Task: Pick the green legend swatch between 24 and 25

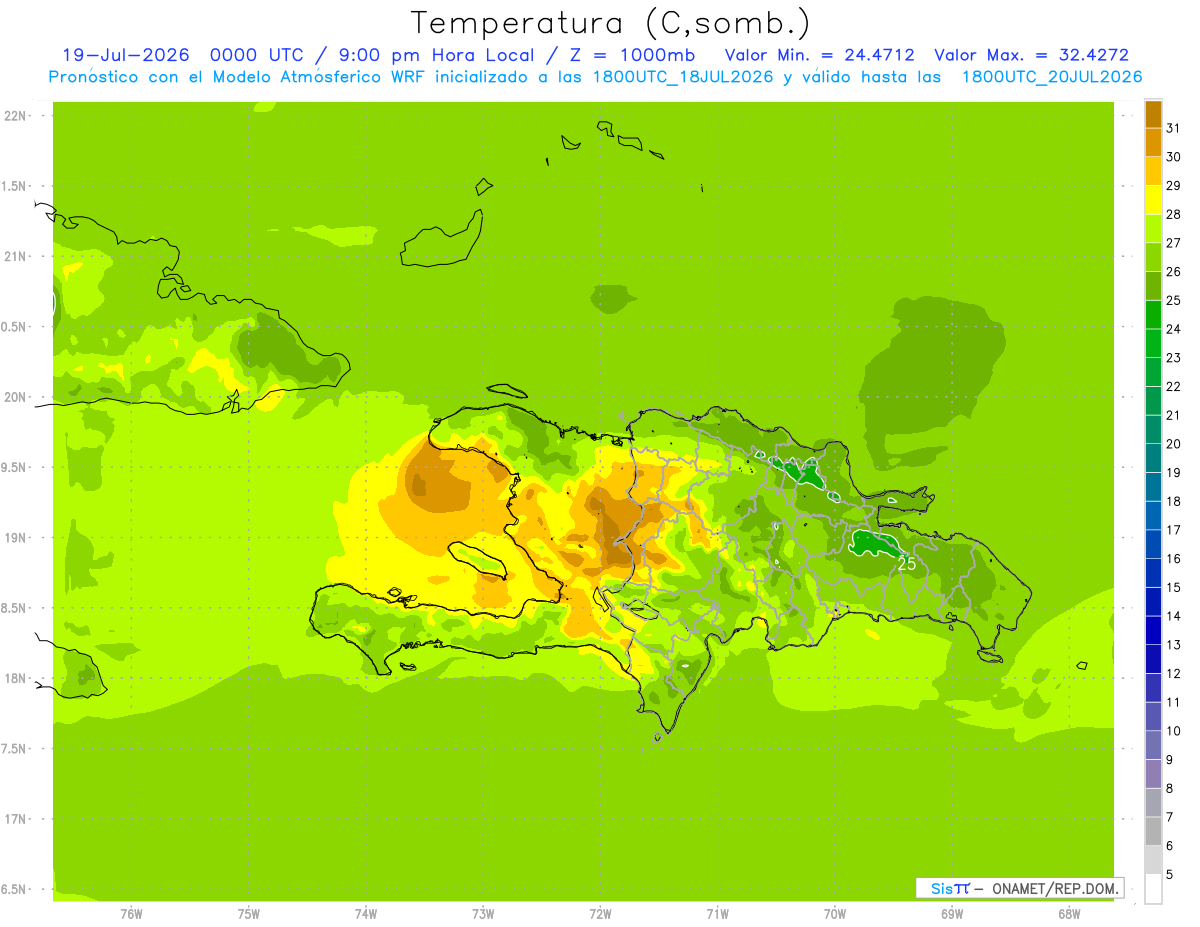Action: pyautogui.click(x=1153, y=314)
